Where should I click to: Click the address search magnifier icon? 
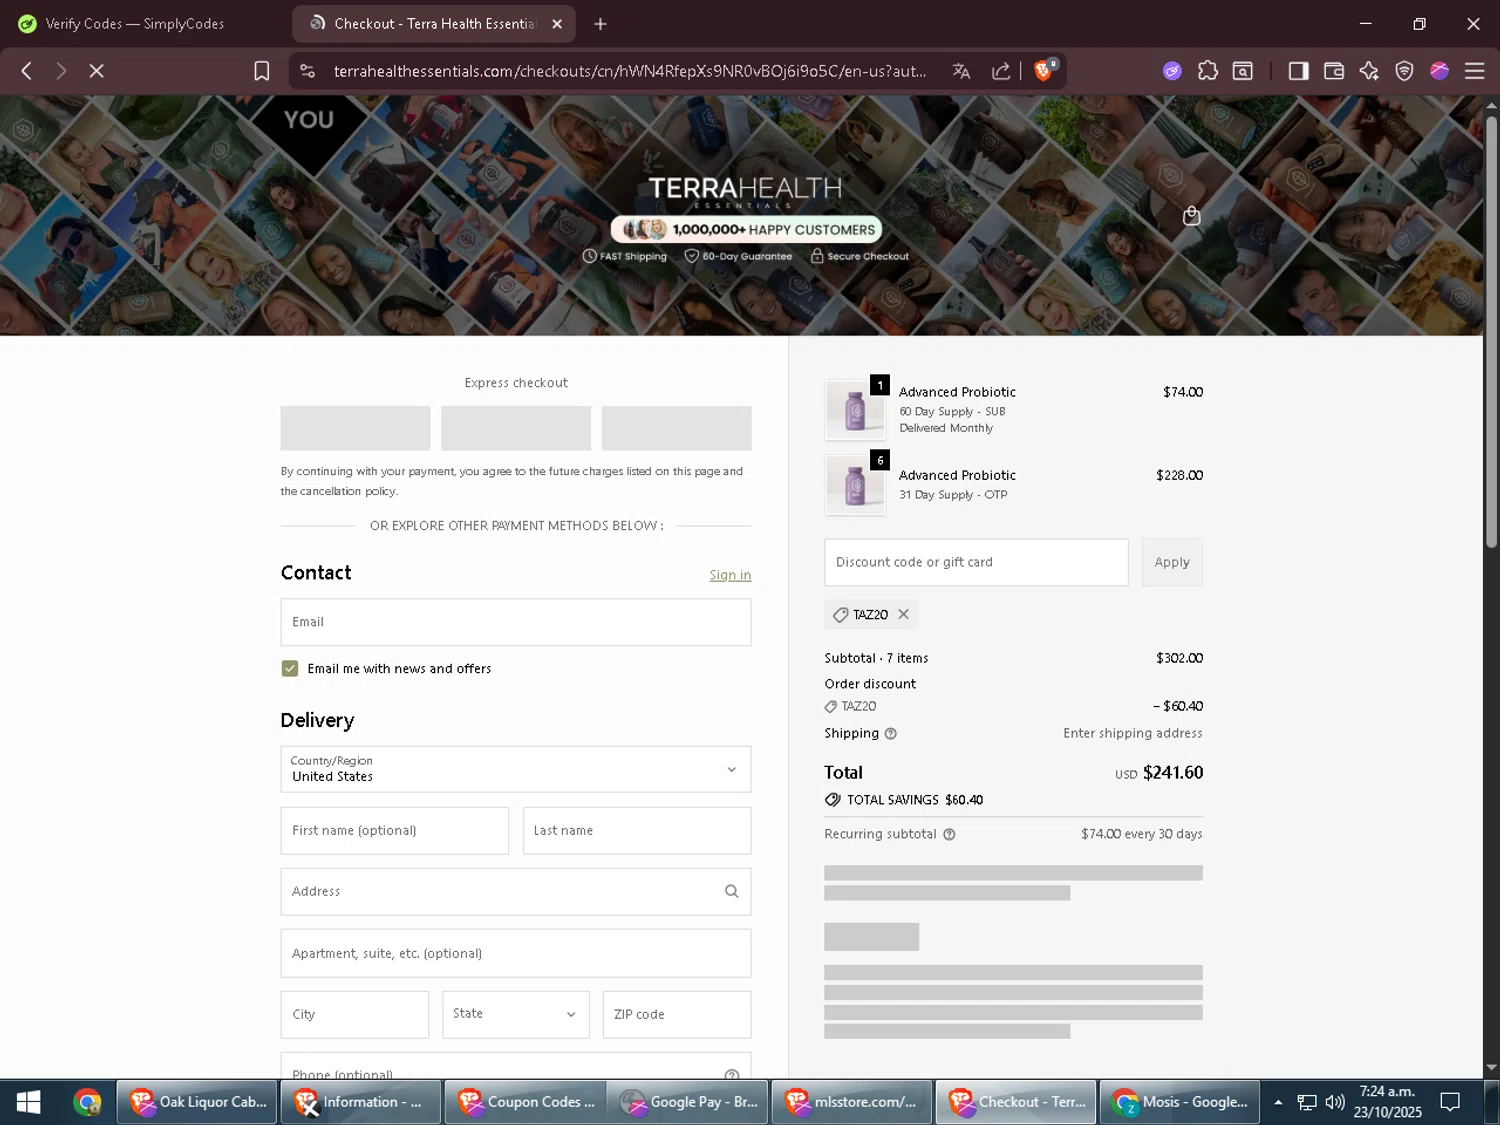tap(731, 891)
